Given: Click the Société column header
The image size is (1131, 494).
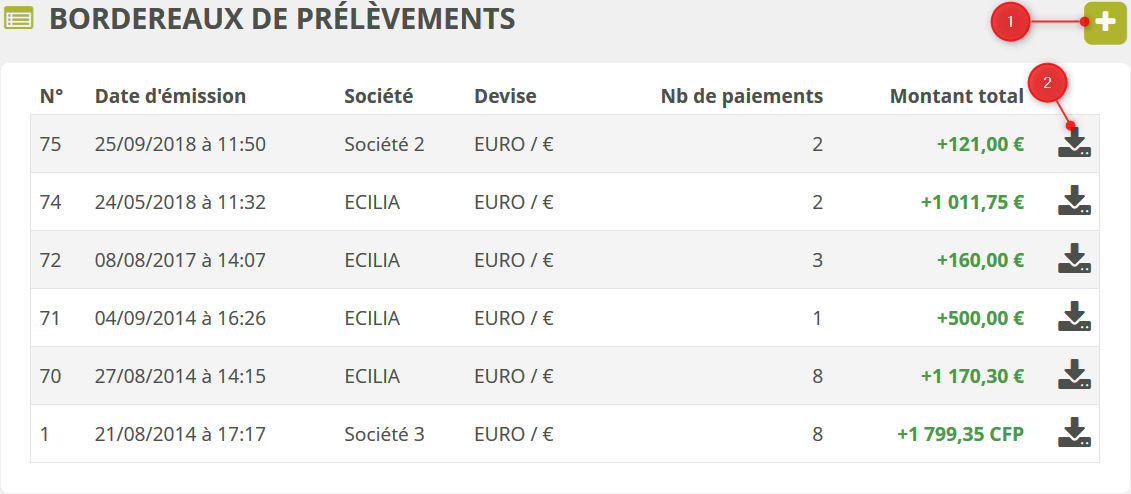Looking at the screenshot, I should pos(378,96).
